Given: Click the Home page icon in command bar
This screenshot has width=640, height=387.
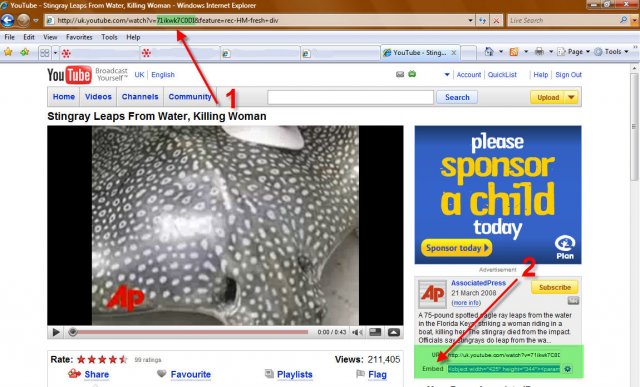Looking at the screenshot, I should [489, 52].
